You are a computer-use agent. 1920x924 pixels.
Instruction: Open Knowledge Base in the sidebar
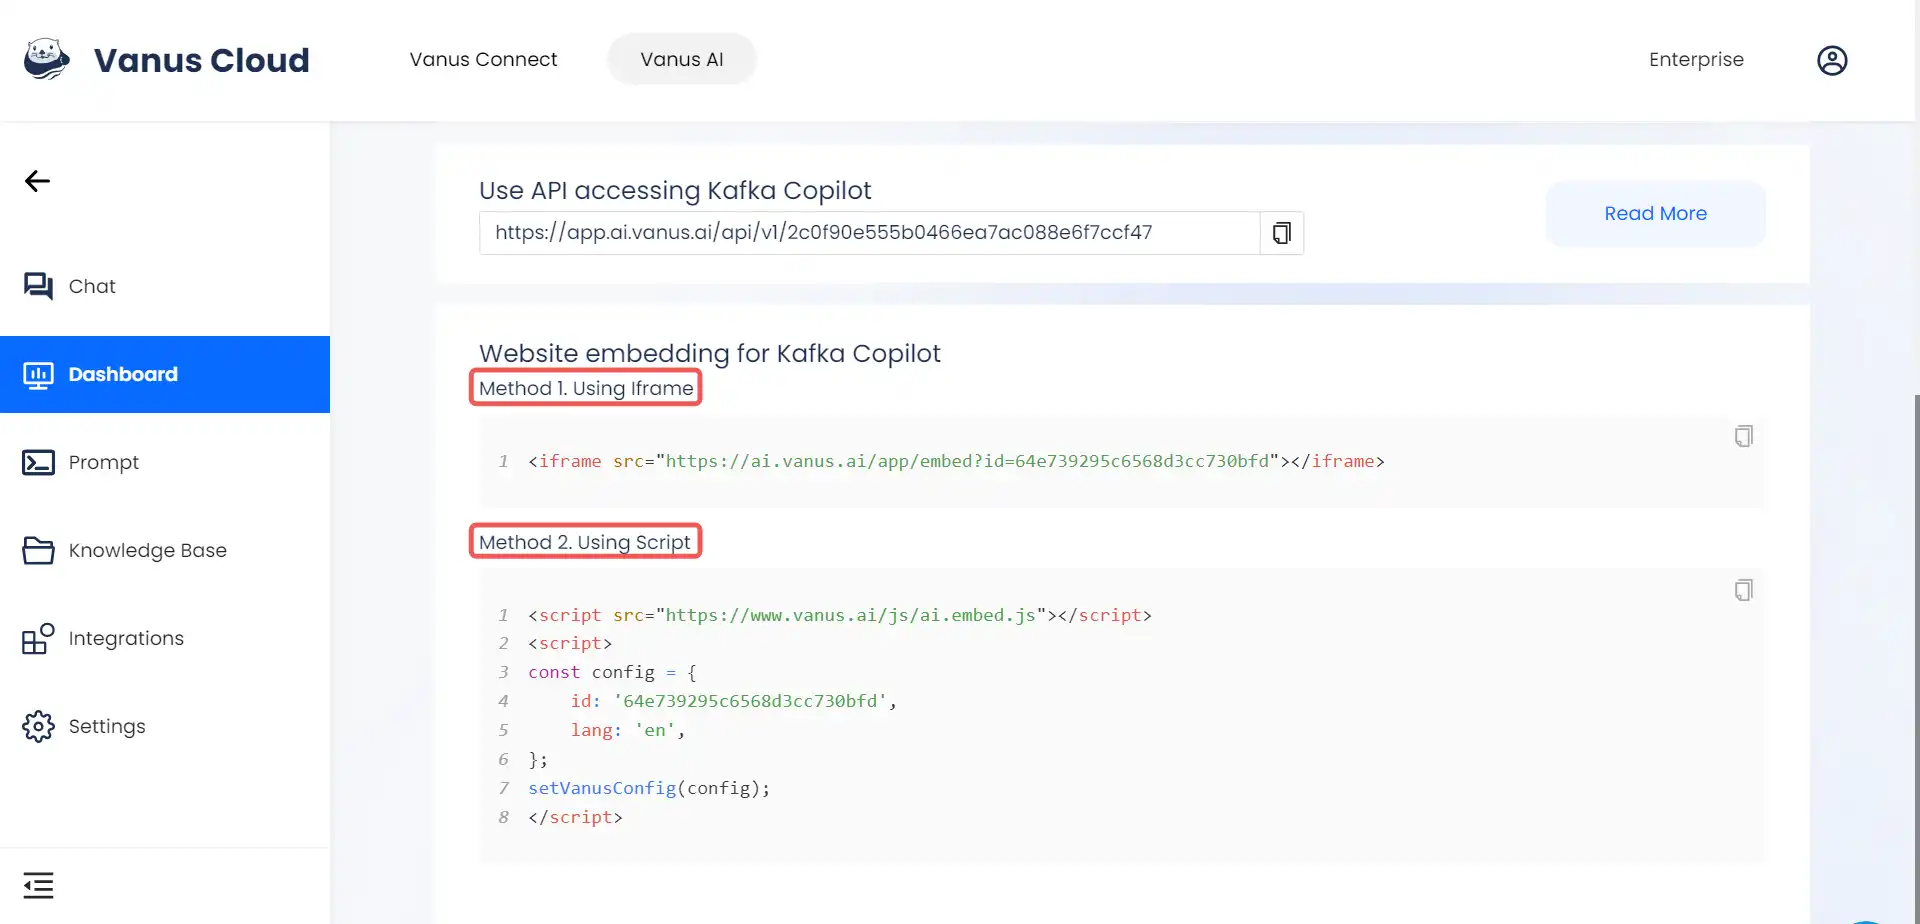pyautogui.click(x=165, y=550)
